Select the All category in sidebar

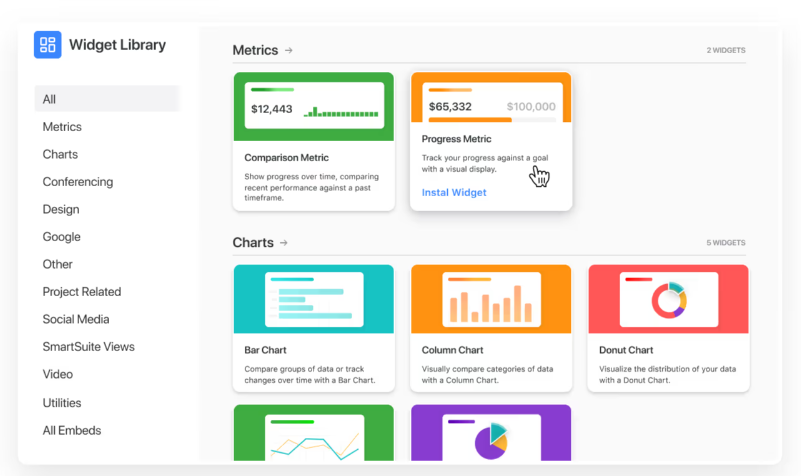107,99
